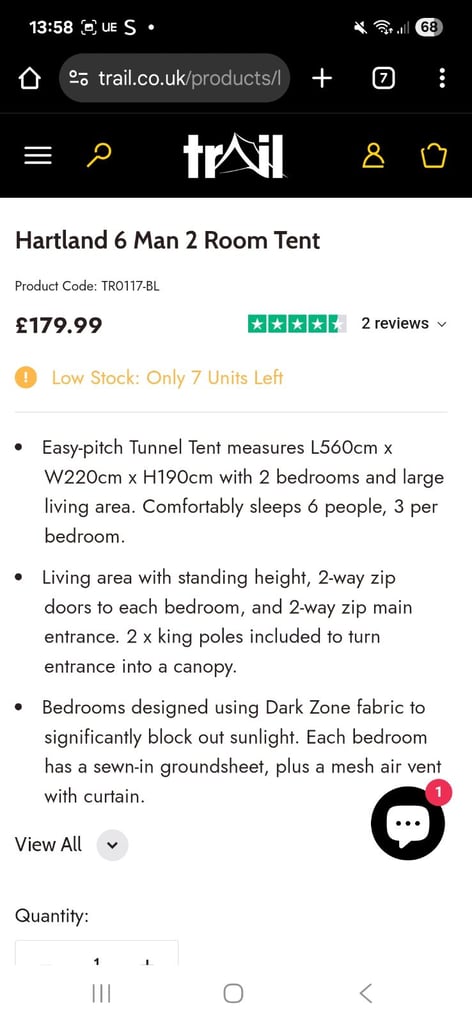472x1024 pixels.
Task: Expand the View All chevron button
Action: 112,844
